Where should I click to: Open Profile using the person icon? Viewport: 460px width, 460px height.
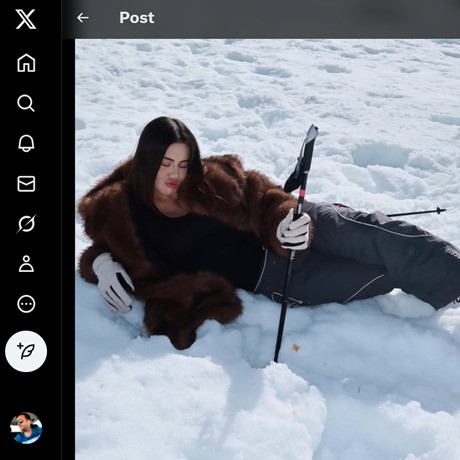26,264
